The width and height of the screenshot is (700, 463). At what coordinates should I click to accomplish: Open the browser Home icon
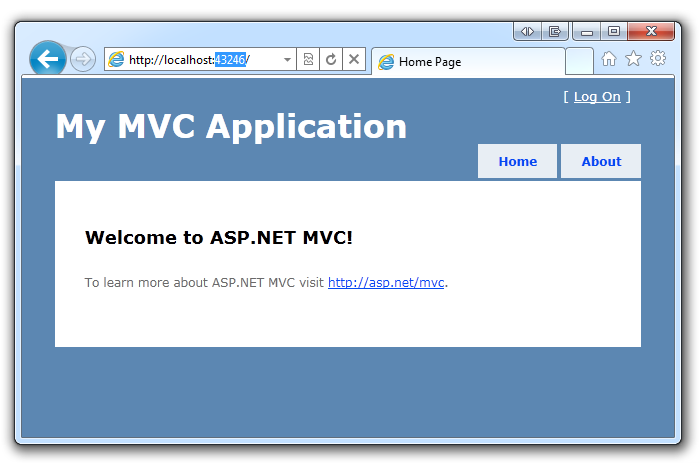coord(608,58)
